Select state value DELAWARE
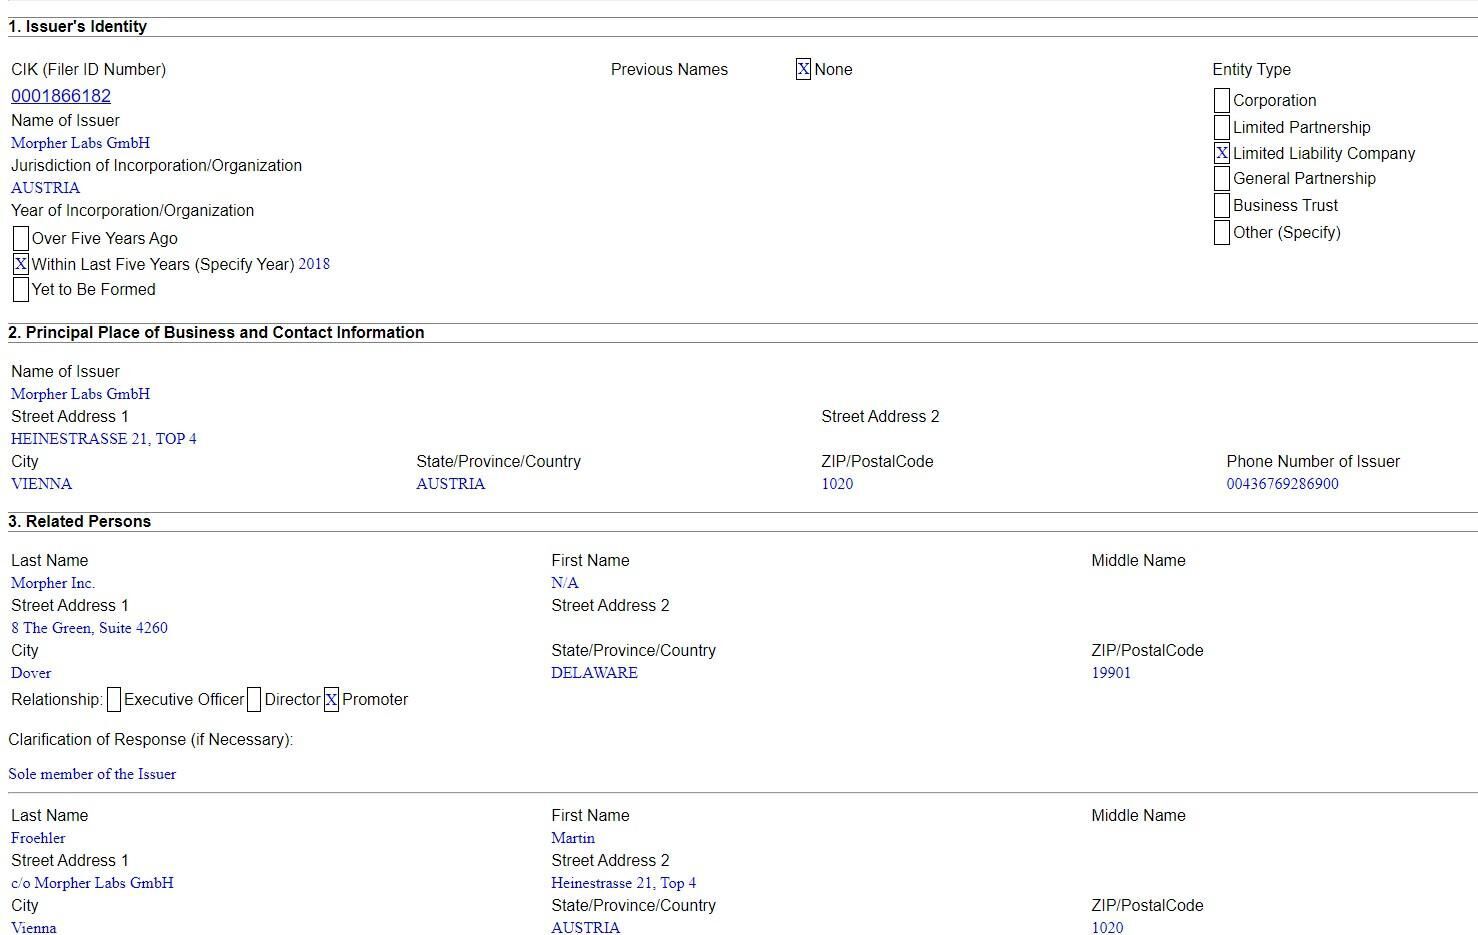Screen dimensions: 1478x935 coord(594,672)
